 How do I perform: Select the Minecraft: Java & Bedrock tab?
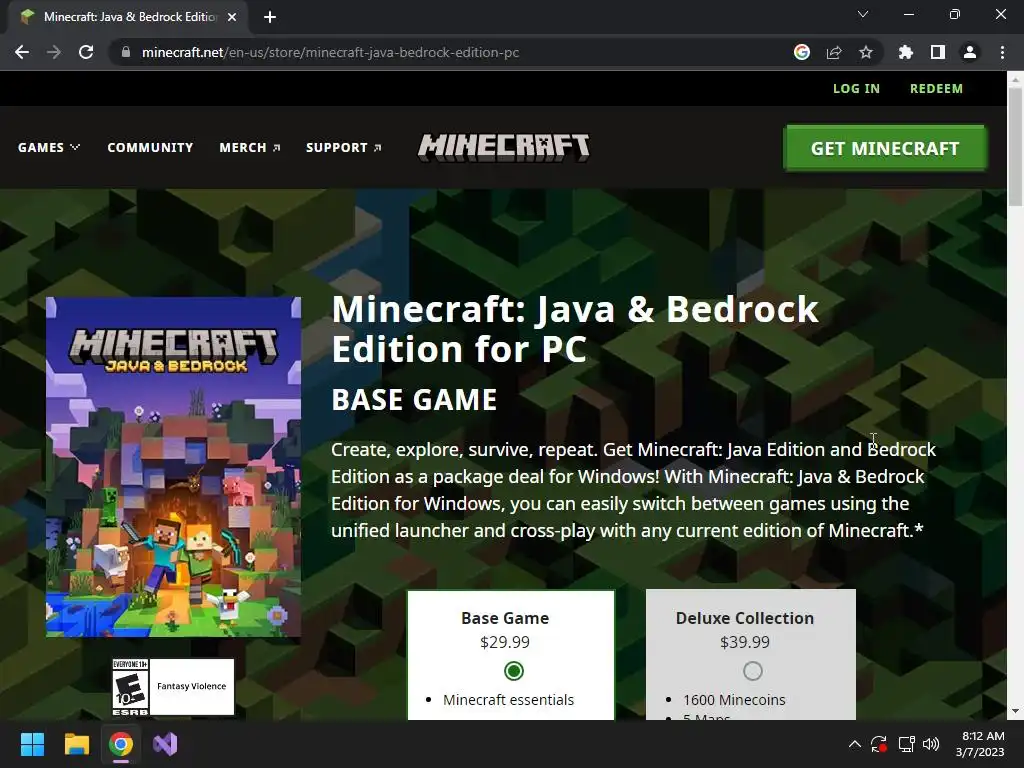click(128, 17)
